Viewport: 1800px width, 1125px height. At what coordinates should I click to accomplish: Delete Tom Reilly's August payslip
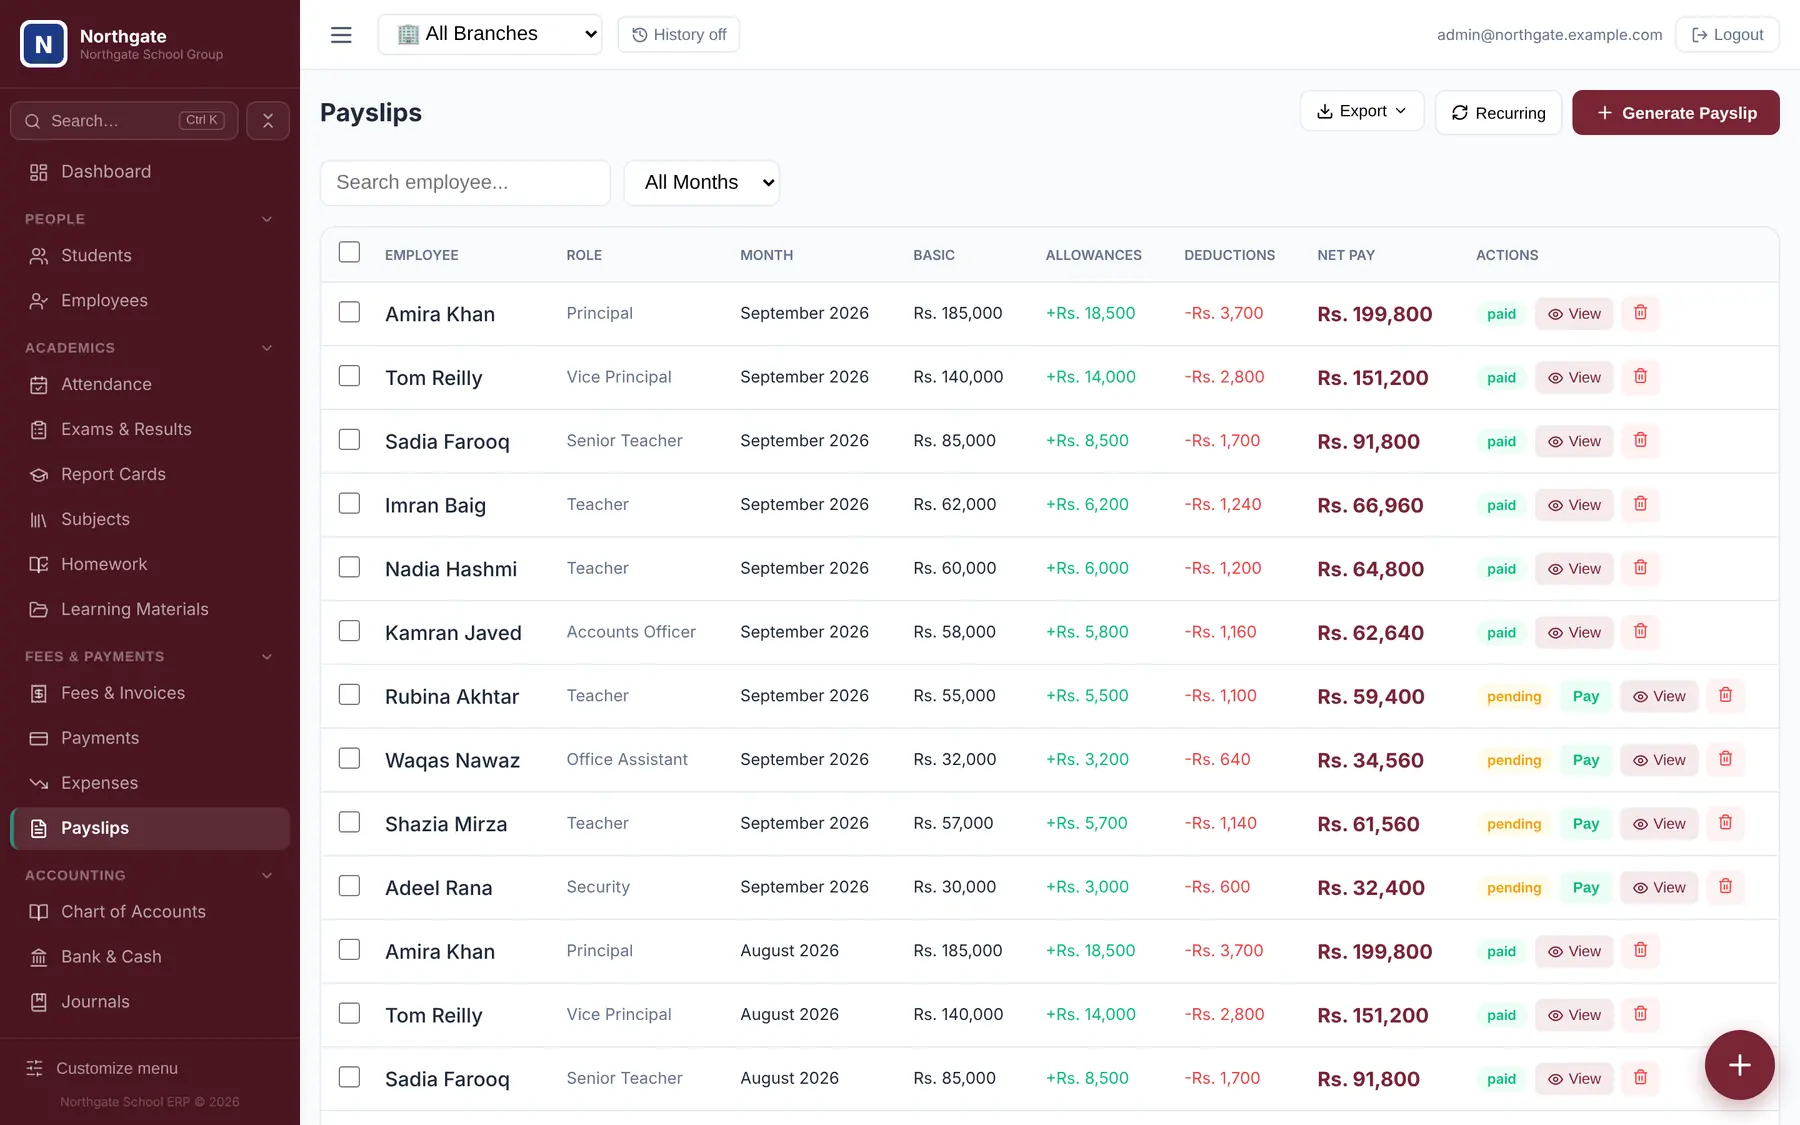pos(1640,1014)
